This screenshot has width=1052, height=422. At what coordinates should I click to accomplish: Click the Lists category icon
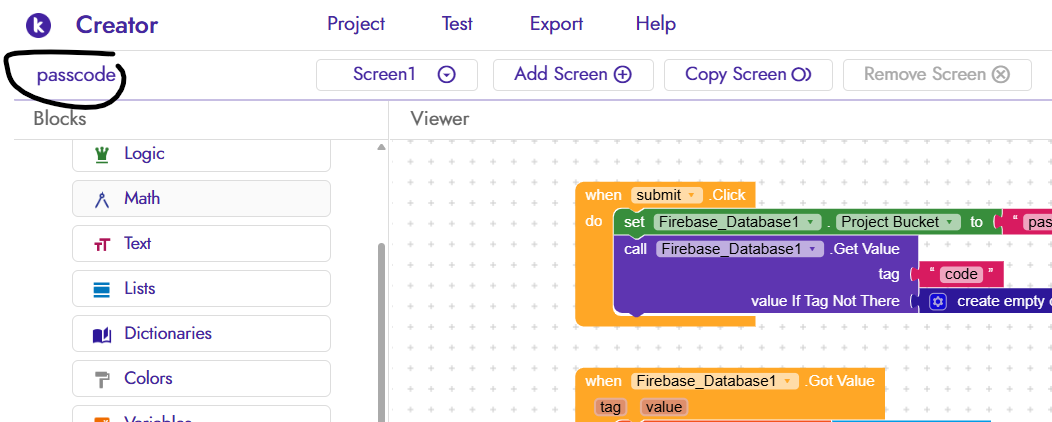coord(101,290)
